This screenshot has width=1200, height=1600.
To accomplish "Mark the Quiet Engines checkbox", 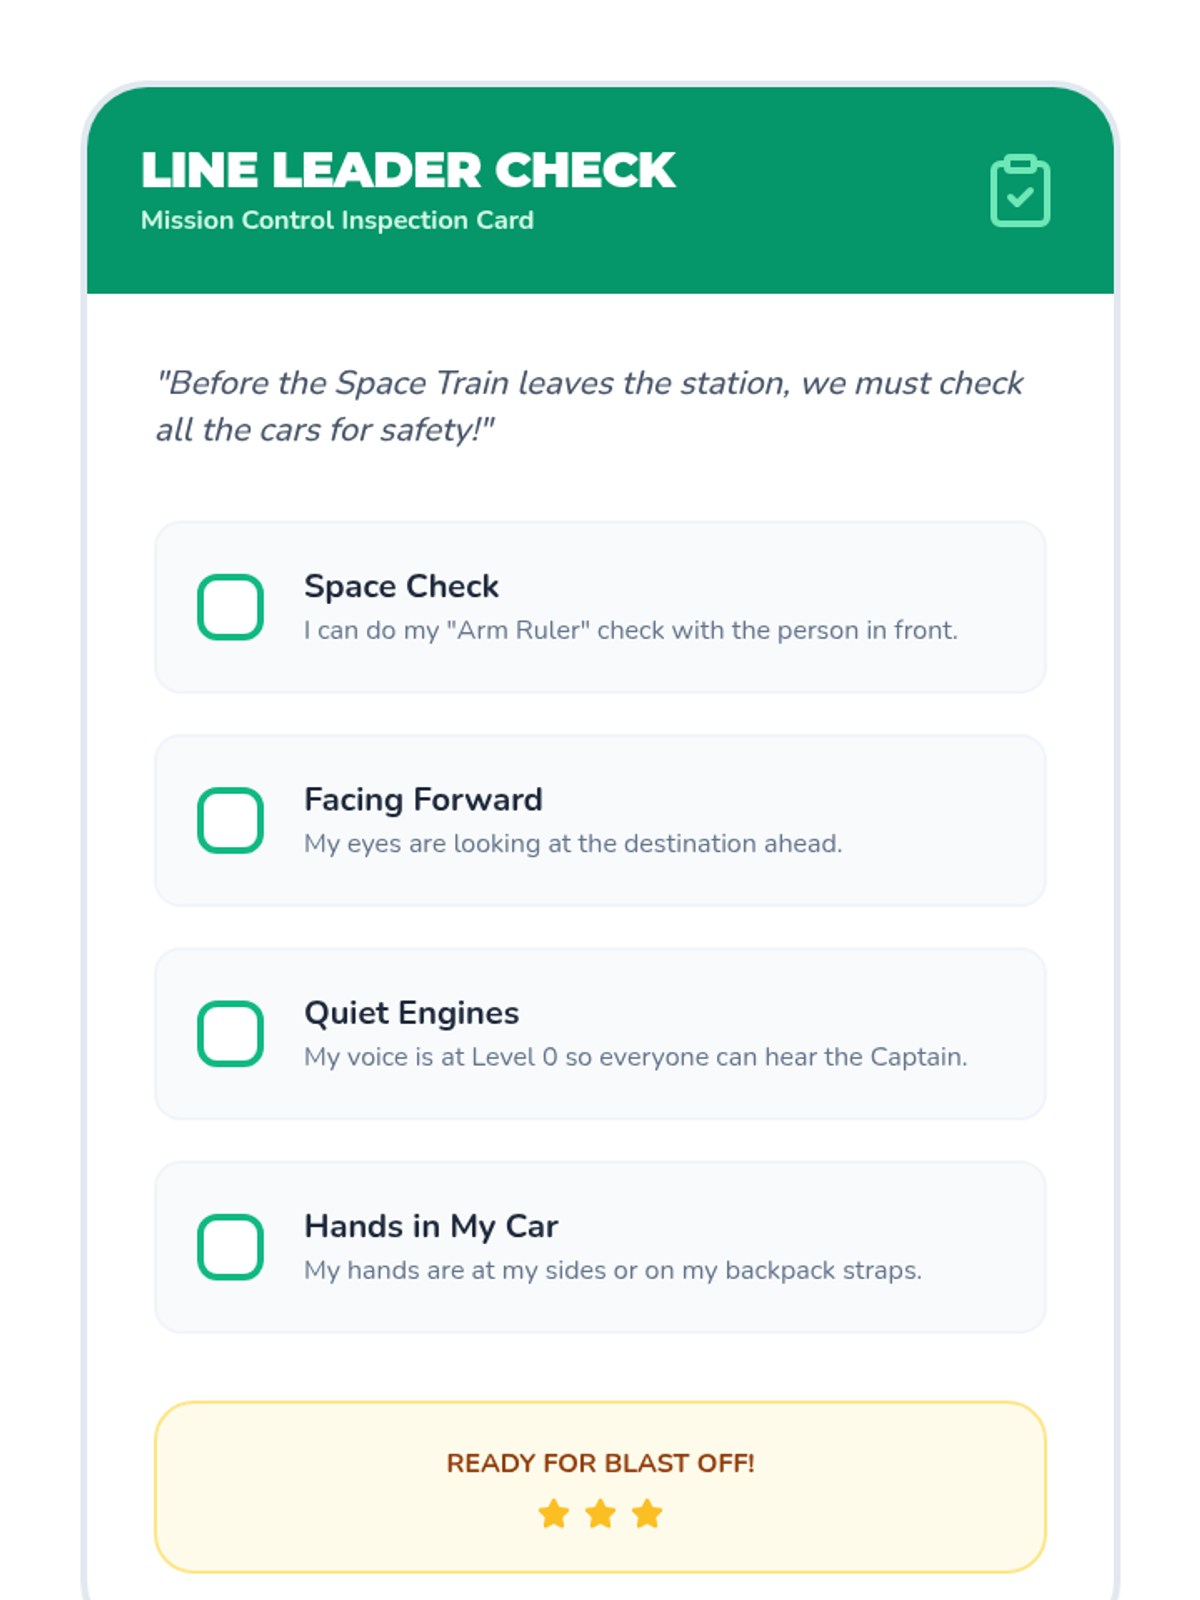I will click(230, 1033).
